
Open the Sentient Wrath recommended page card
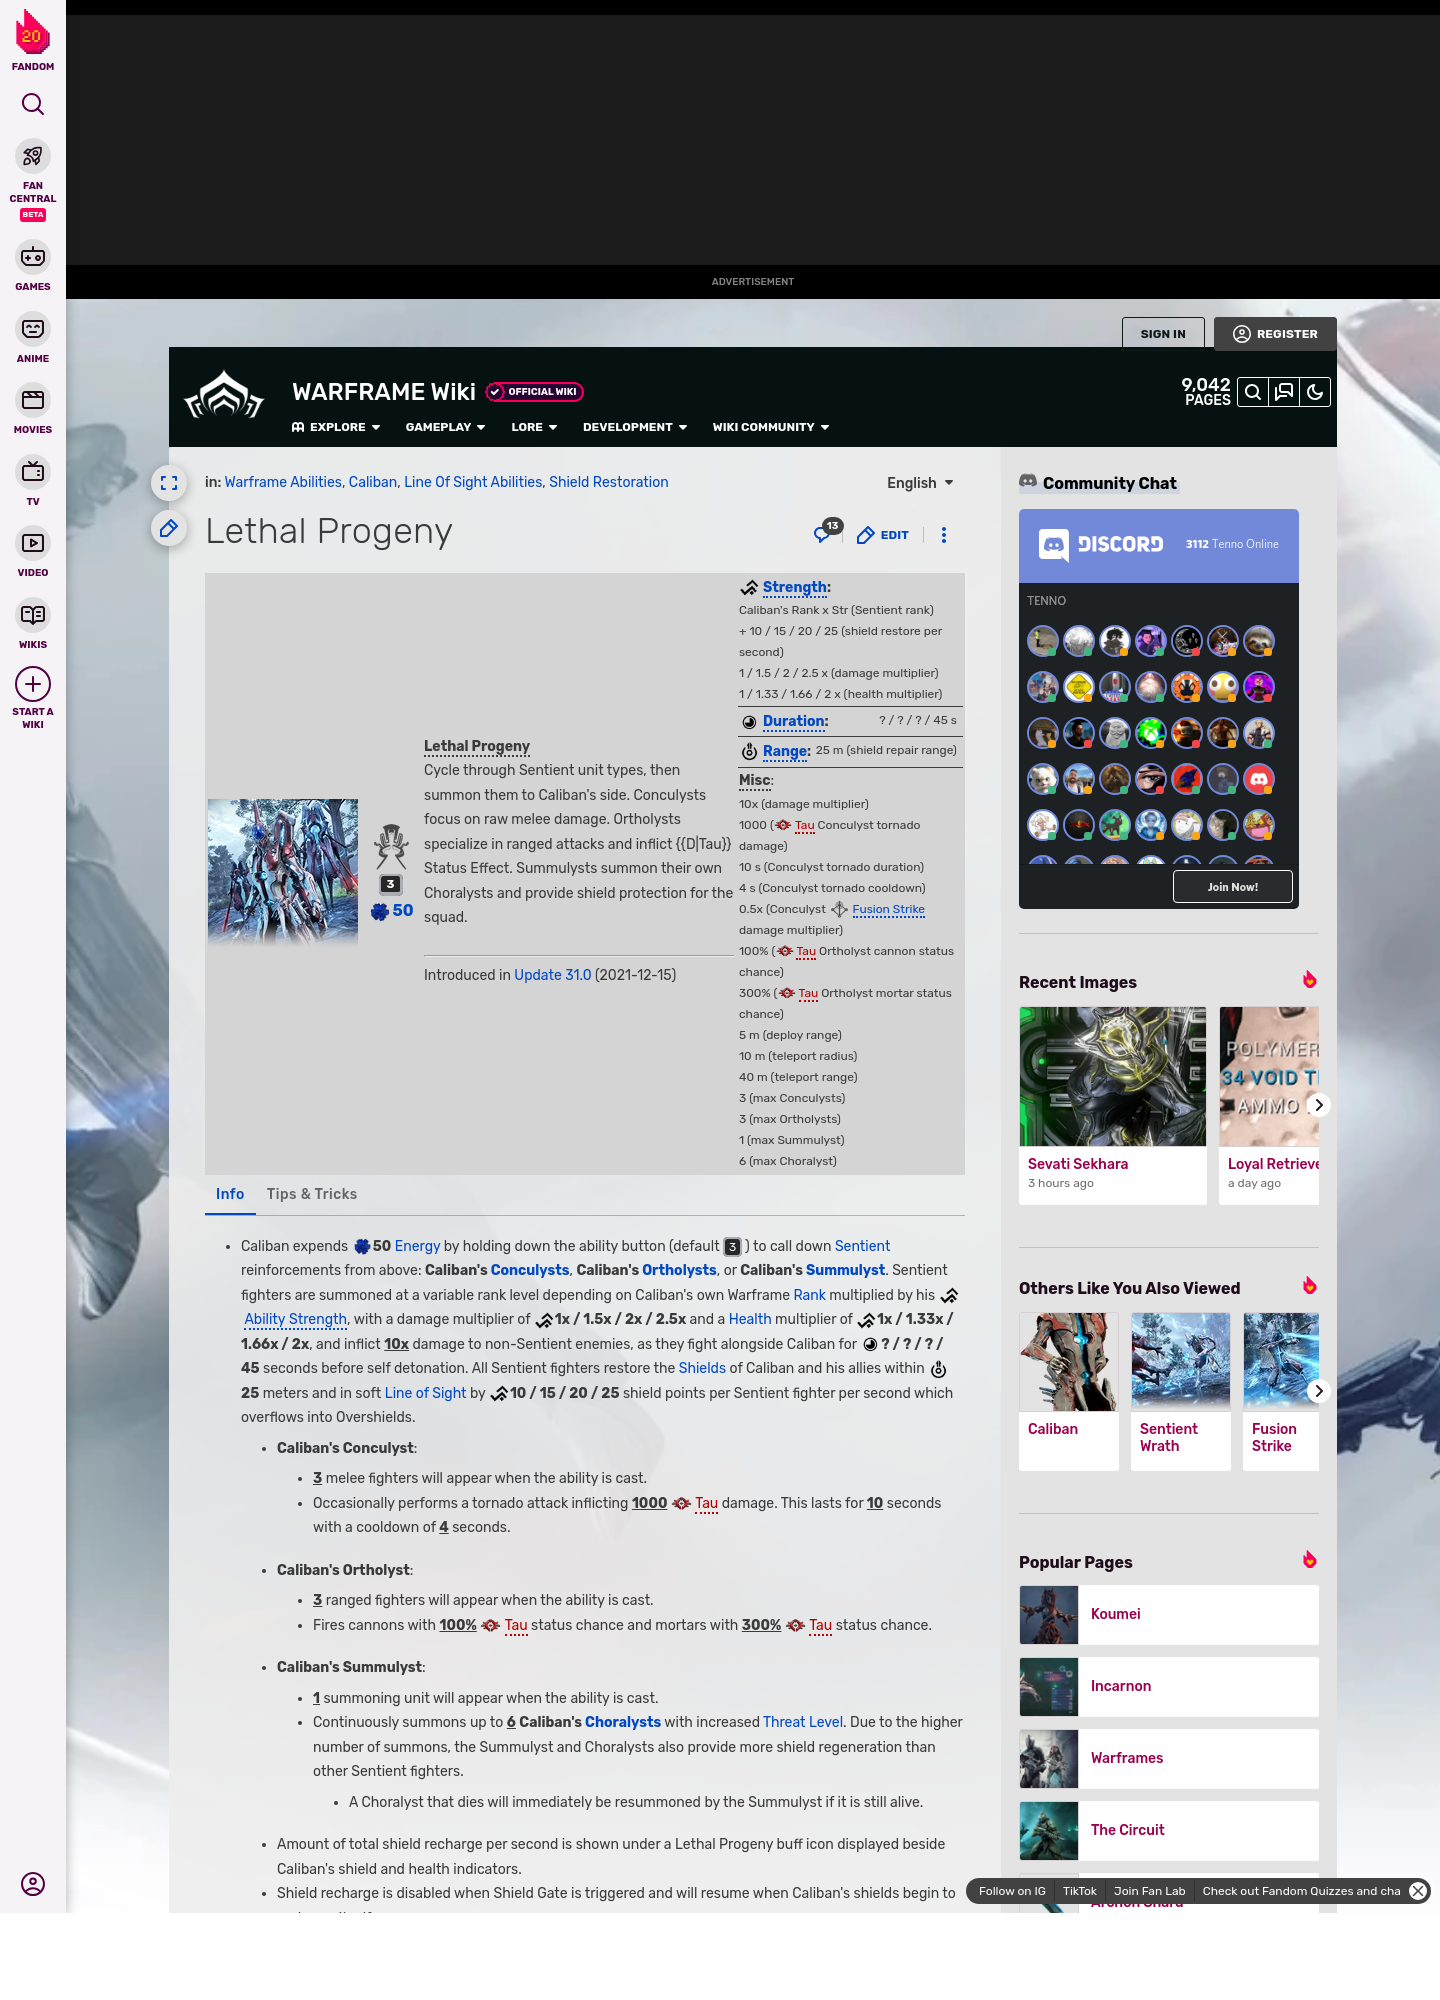(1181, 1391)
